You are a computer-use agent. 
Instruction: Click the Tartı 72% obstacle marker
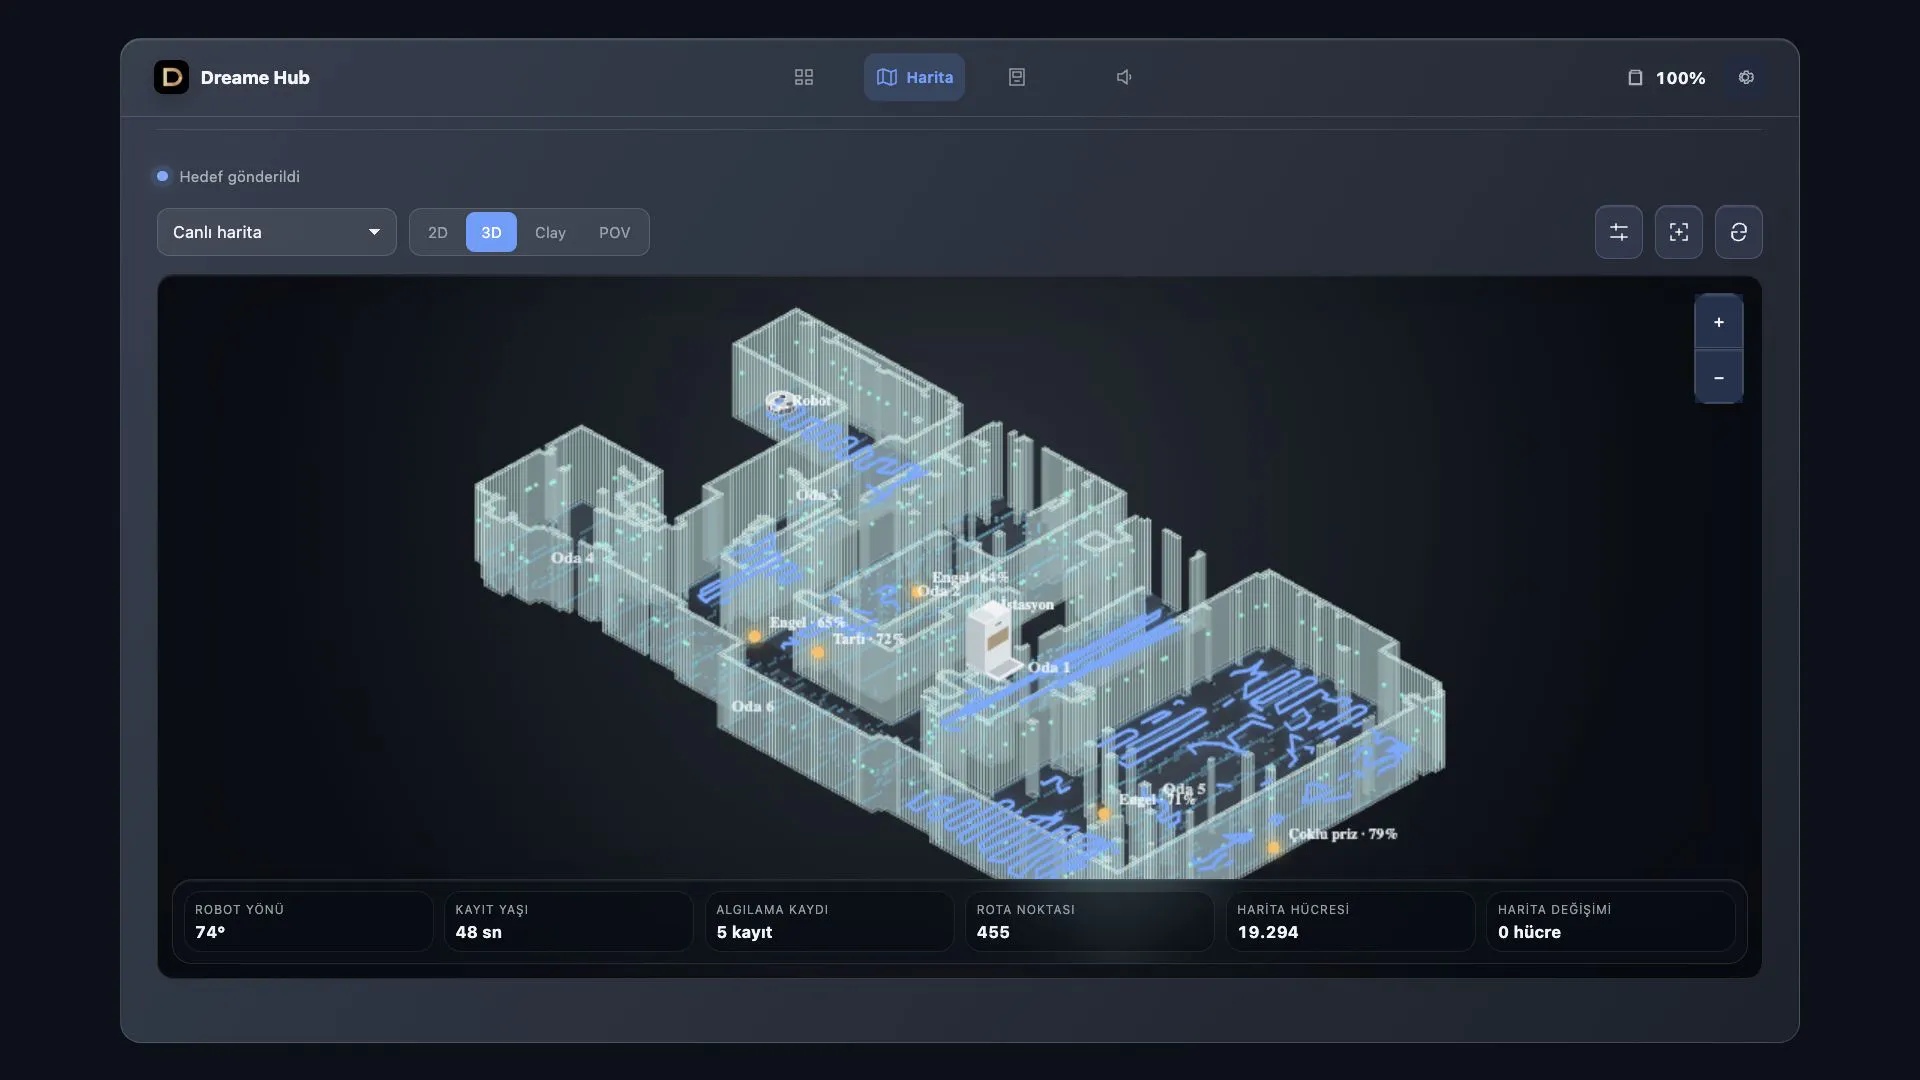(818, 652)
